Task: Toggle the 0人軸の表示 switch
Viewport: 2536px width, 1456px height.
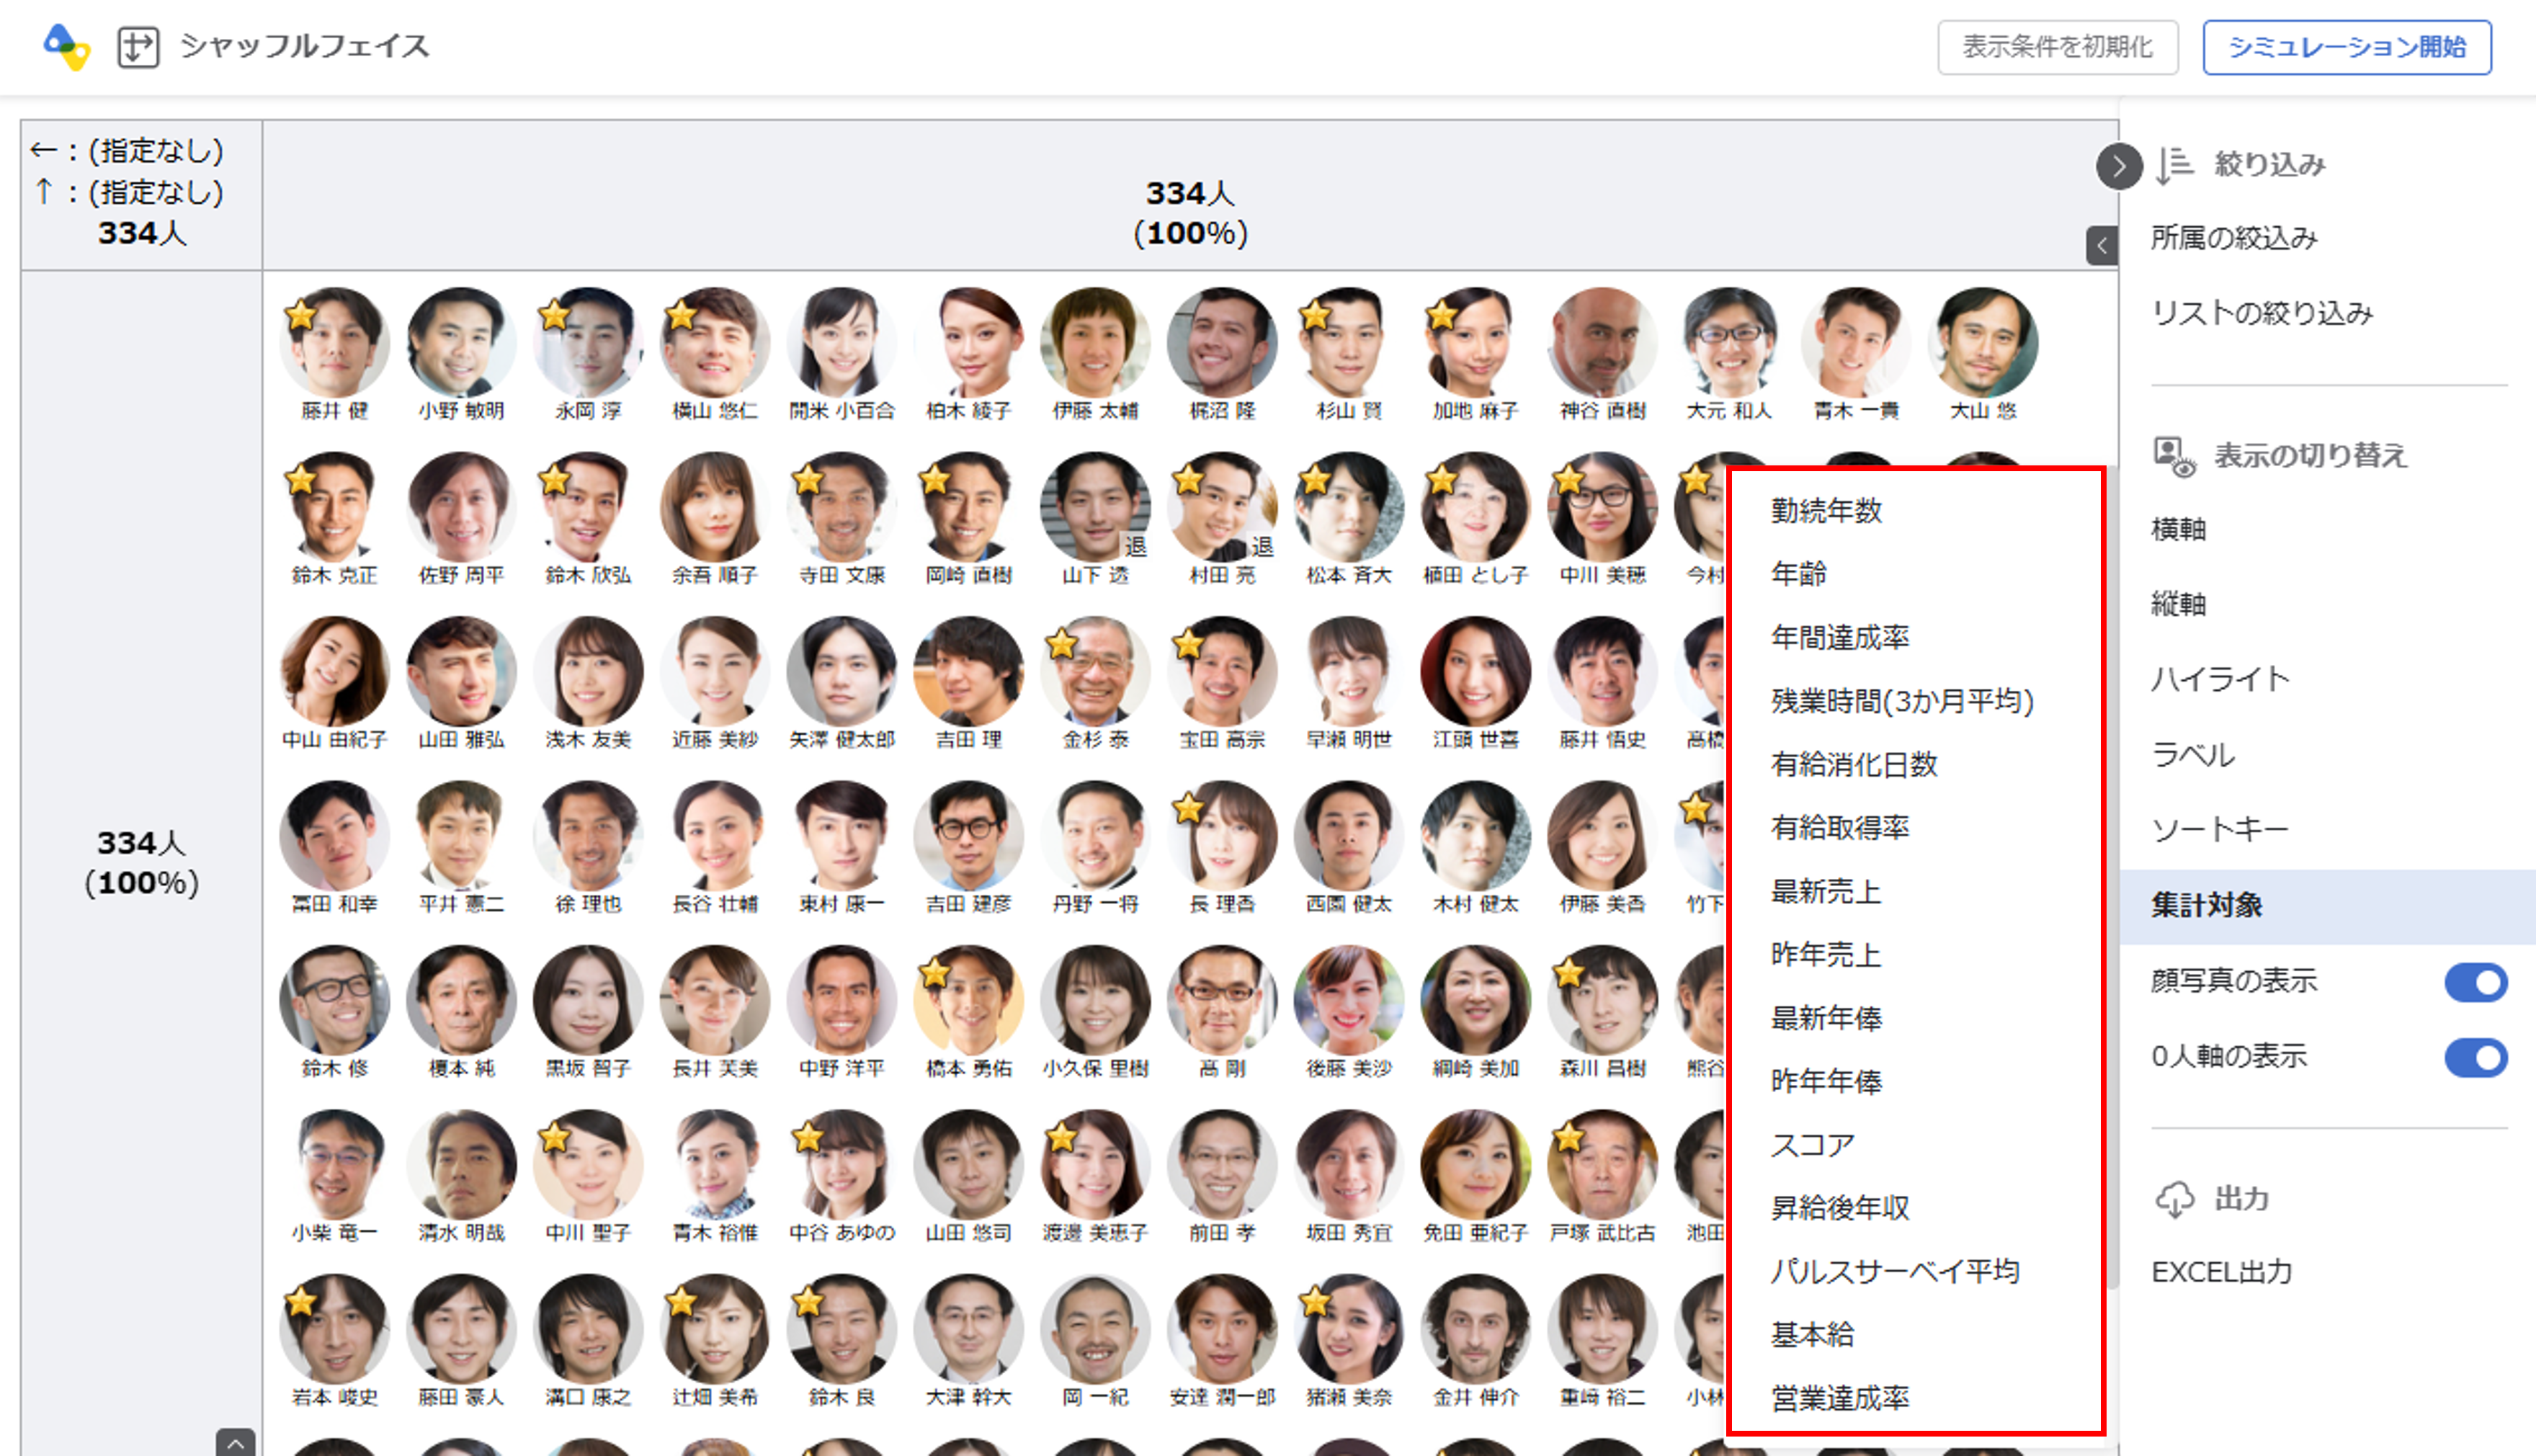Action: point(2475,1057)
